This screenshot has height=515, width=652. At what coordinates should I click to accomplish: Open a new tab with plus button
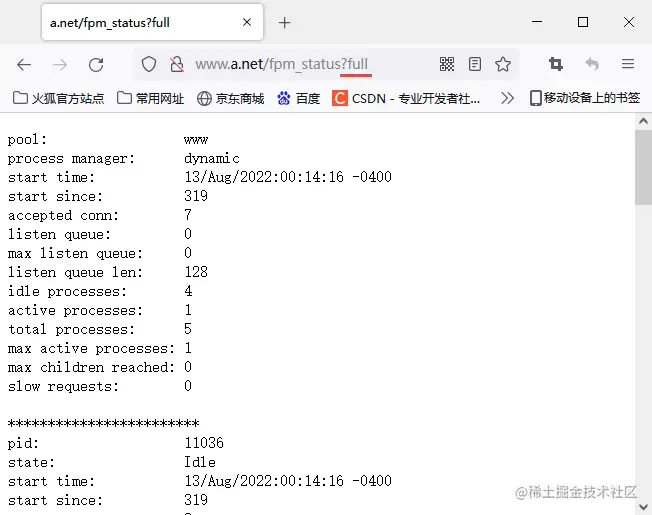284,22
